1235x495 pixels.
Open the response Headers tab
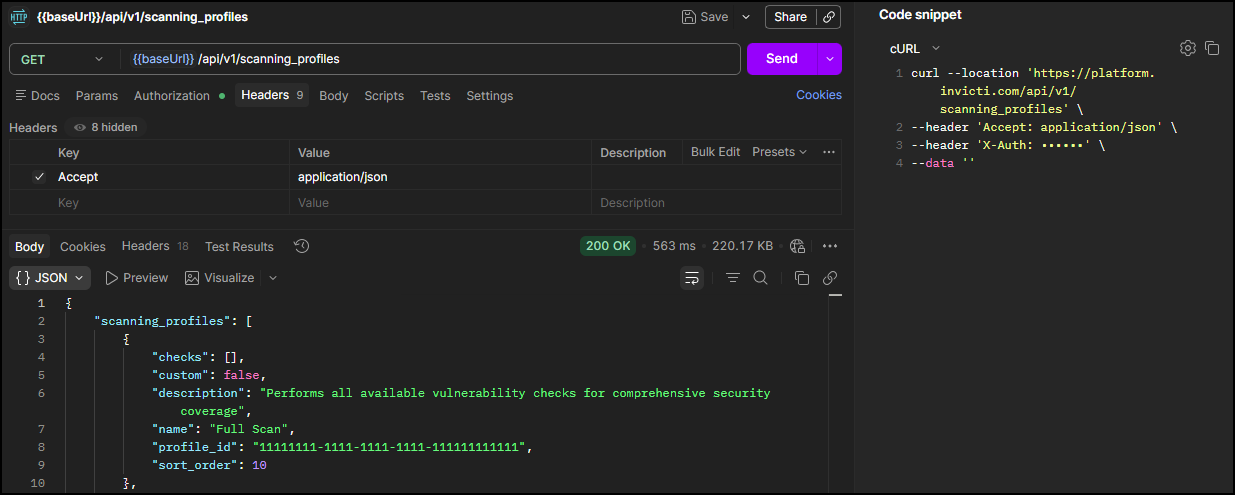pos(155,246)
